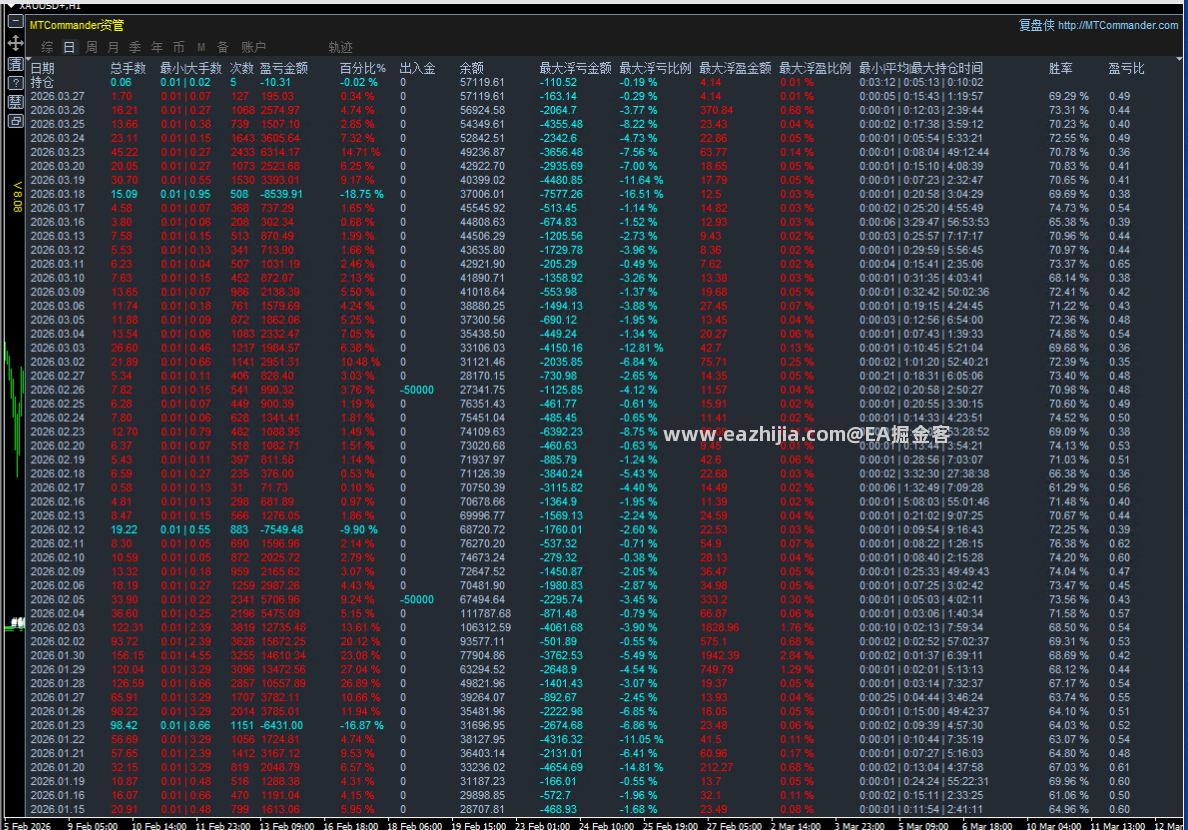Open the 月 monthly tab

[x=113, y=47]
